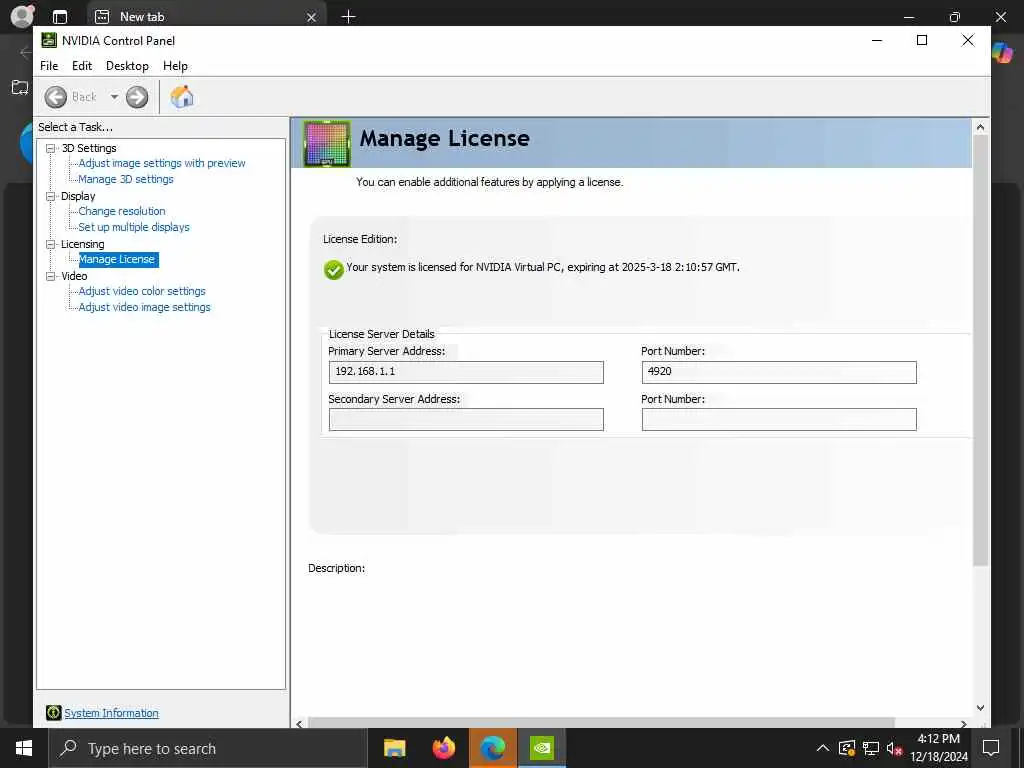
Task: Click the taskbar clock showing 4:12 PM
Action: [939, 748]
